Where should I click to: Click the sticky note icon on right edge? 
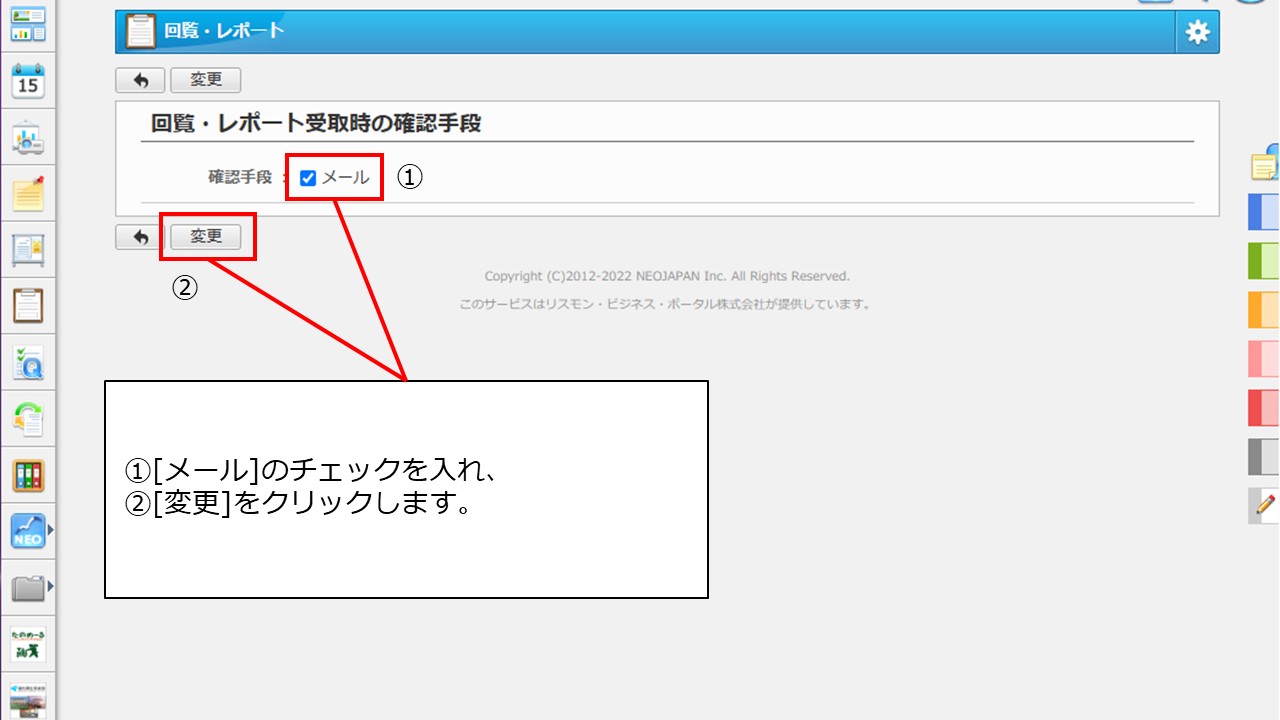(1265, 163)
